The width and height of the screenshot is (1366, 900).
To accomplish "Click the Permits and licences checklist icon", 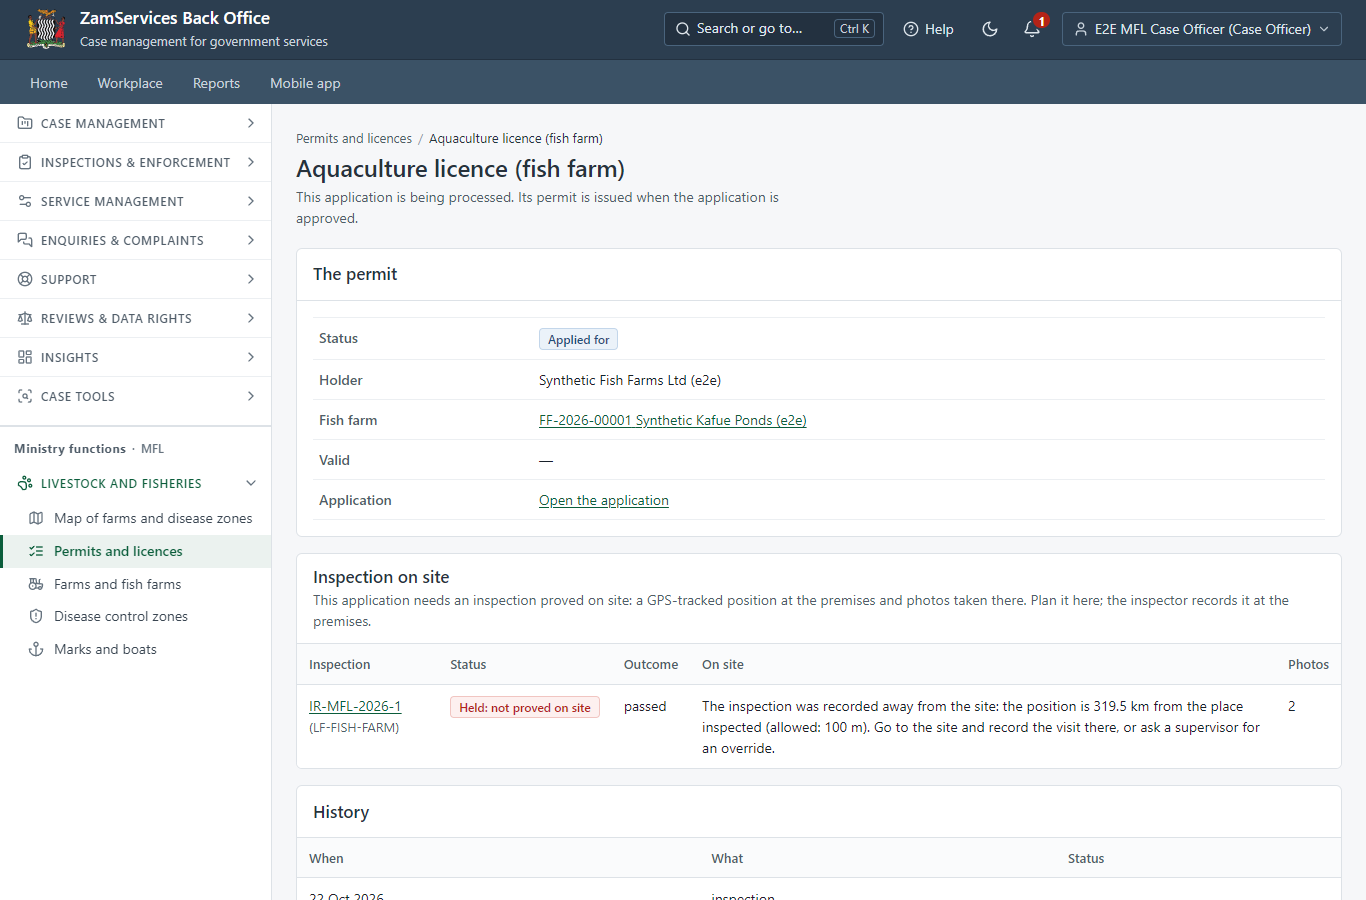I will click(x=36, y=551).
